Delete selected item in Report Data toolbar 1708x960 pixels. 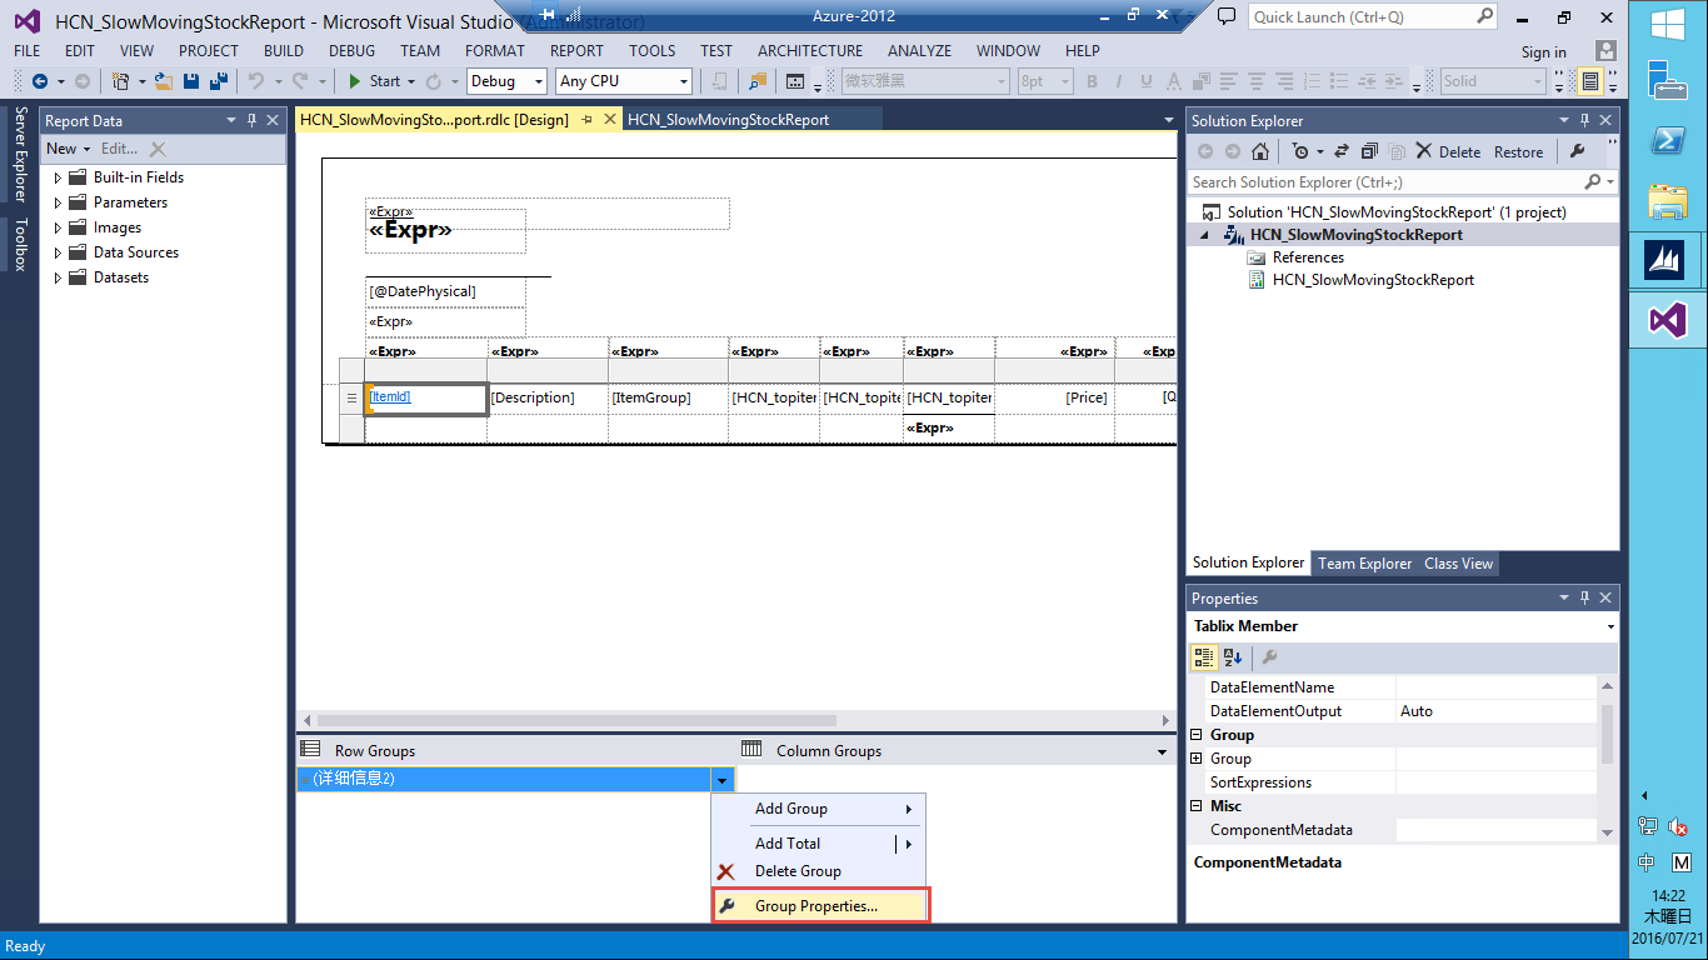(157, 149)
